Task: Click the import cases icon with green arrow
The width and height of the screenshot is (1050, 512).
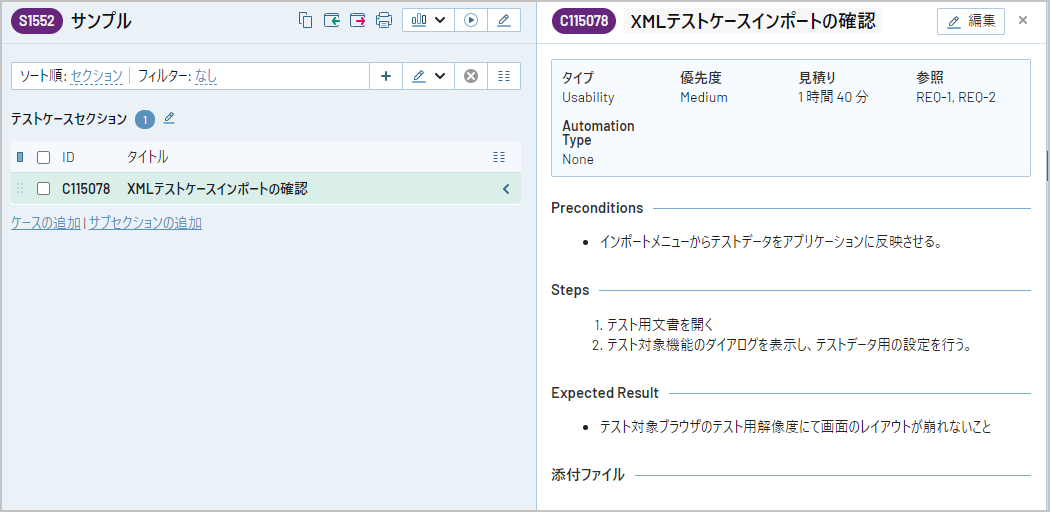Action: point(331,20)
